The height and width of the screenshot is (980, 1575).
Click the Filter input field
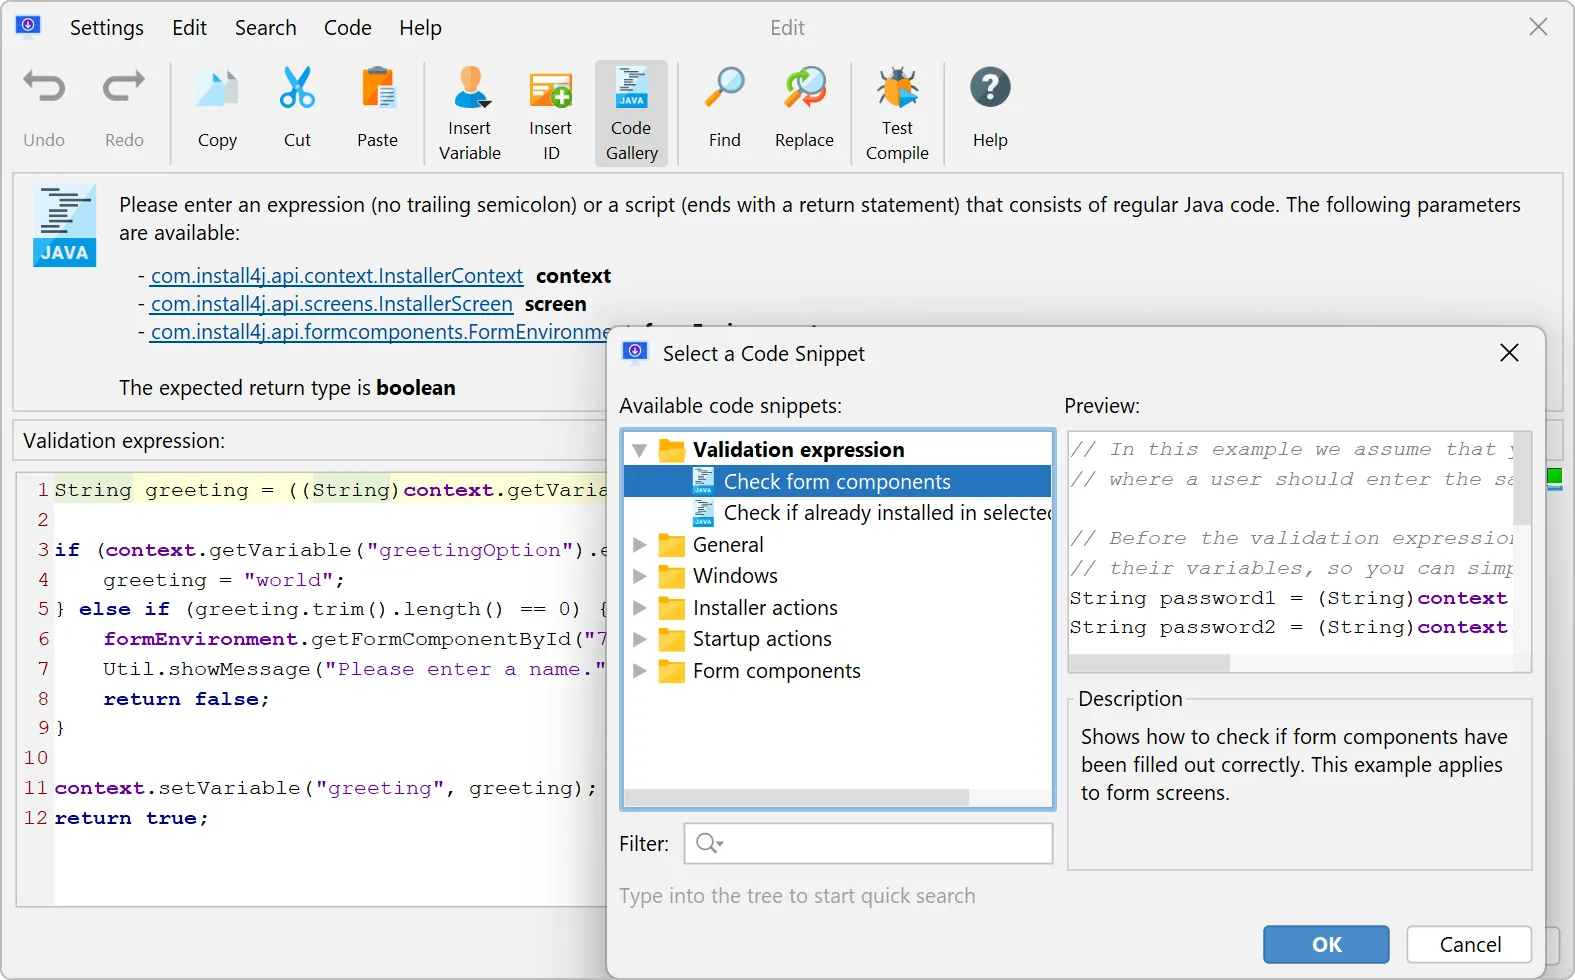point(868,843)
